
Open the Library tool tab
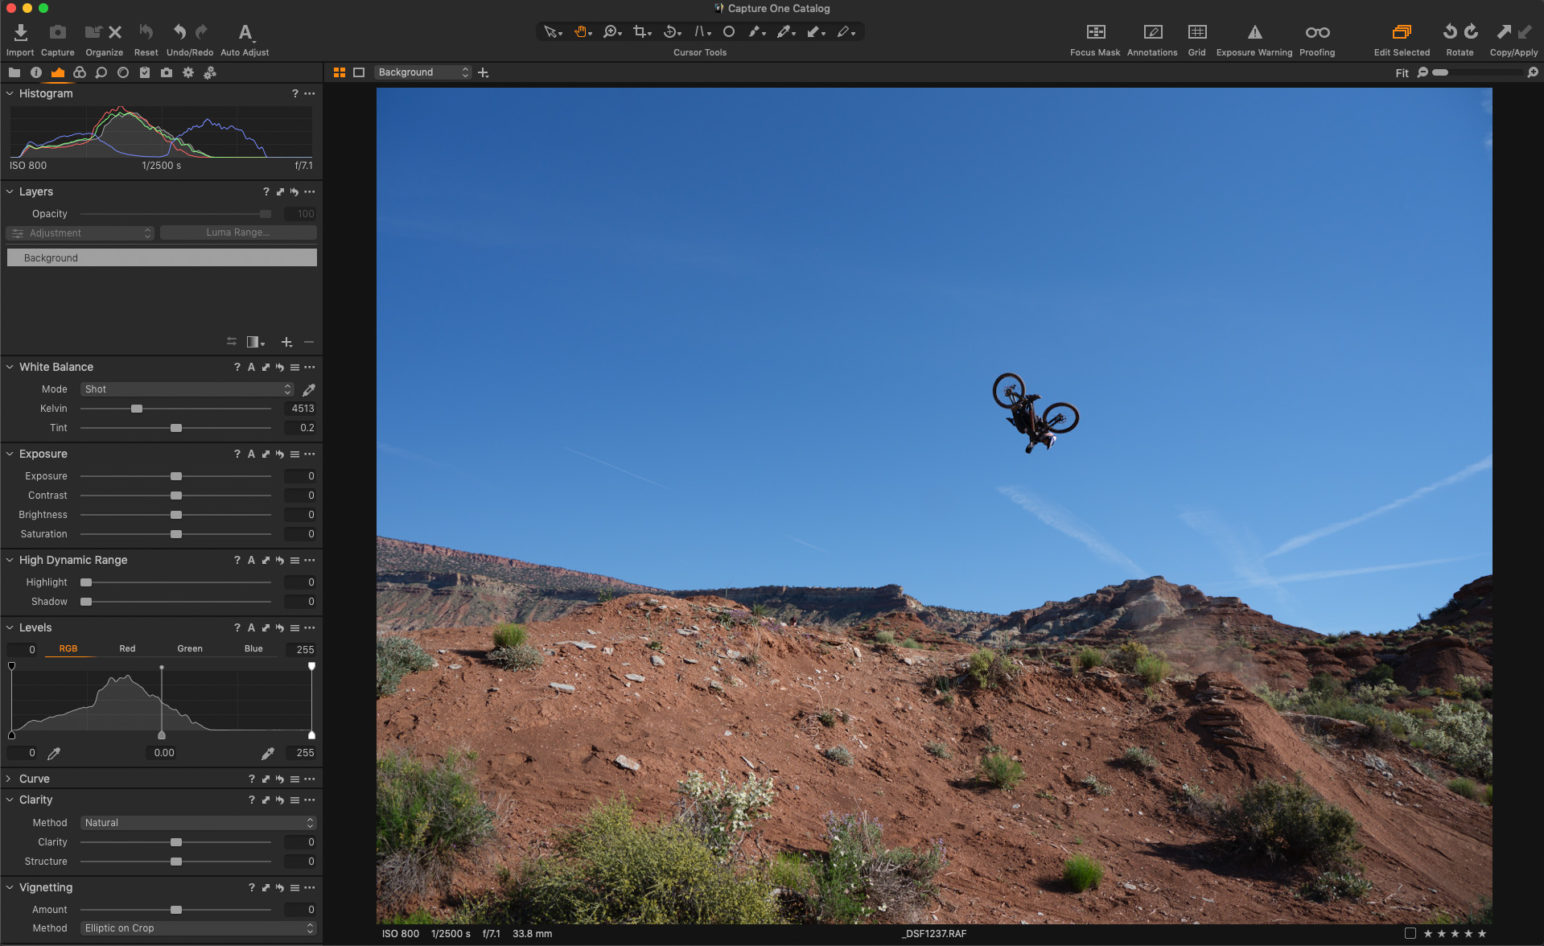coord(14,72)
